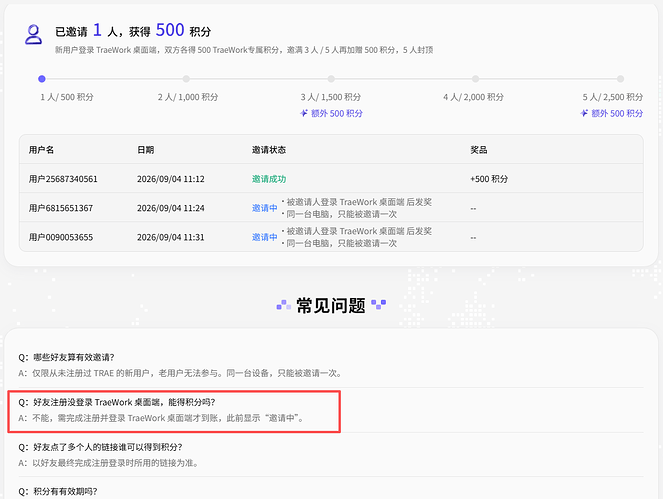The width and height of the screenshot is (663, 499).
Task: Click the 5 人/ 2,500 积分 label
Action: (x=613, y=97)
